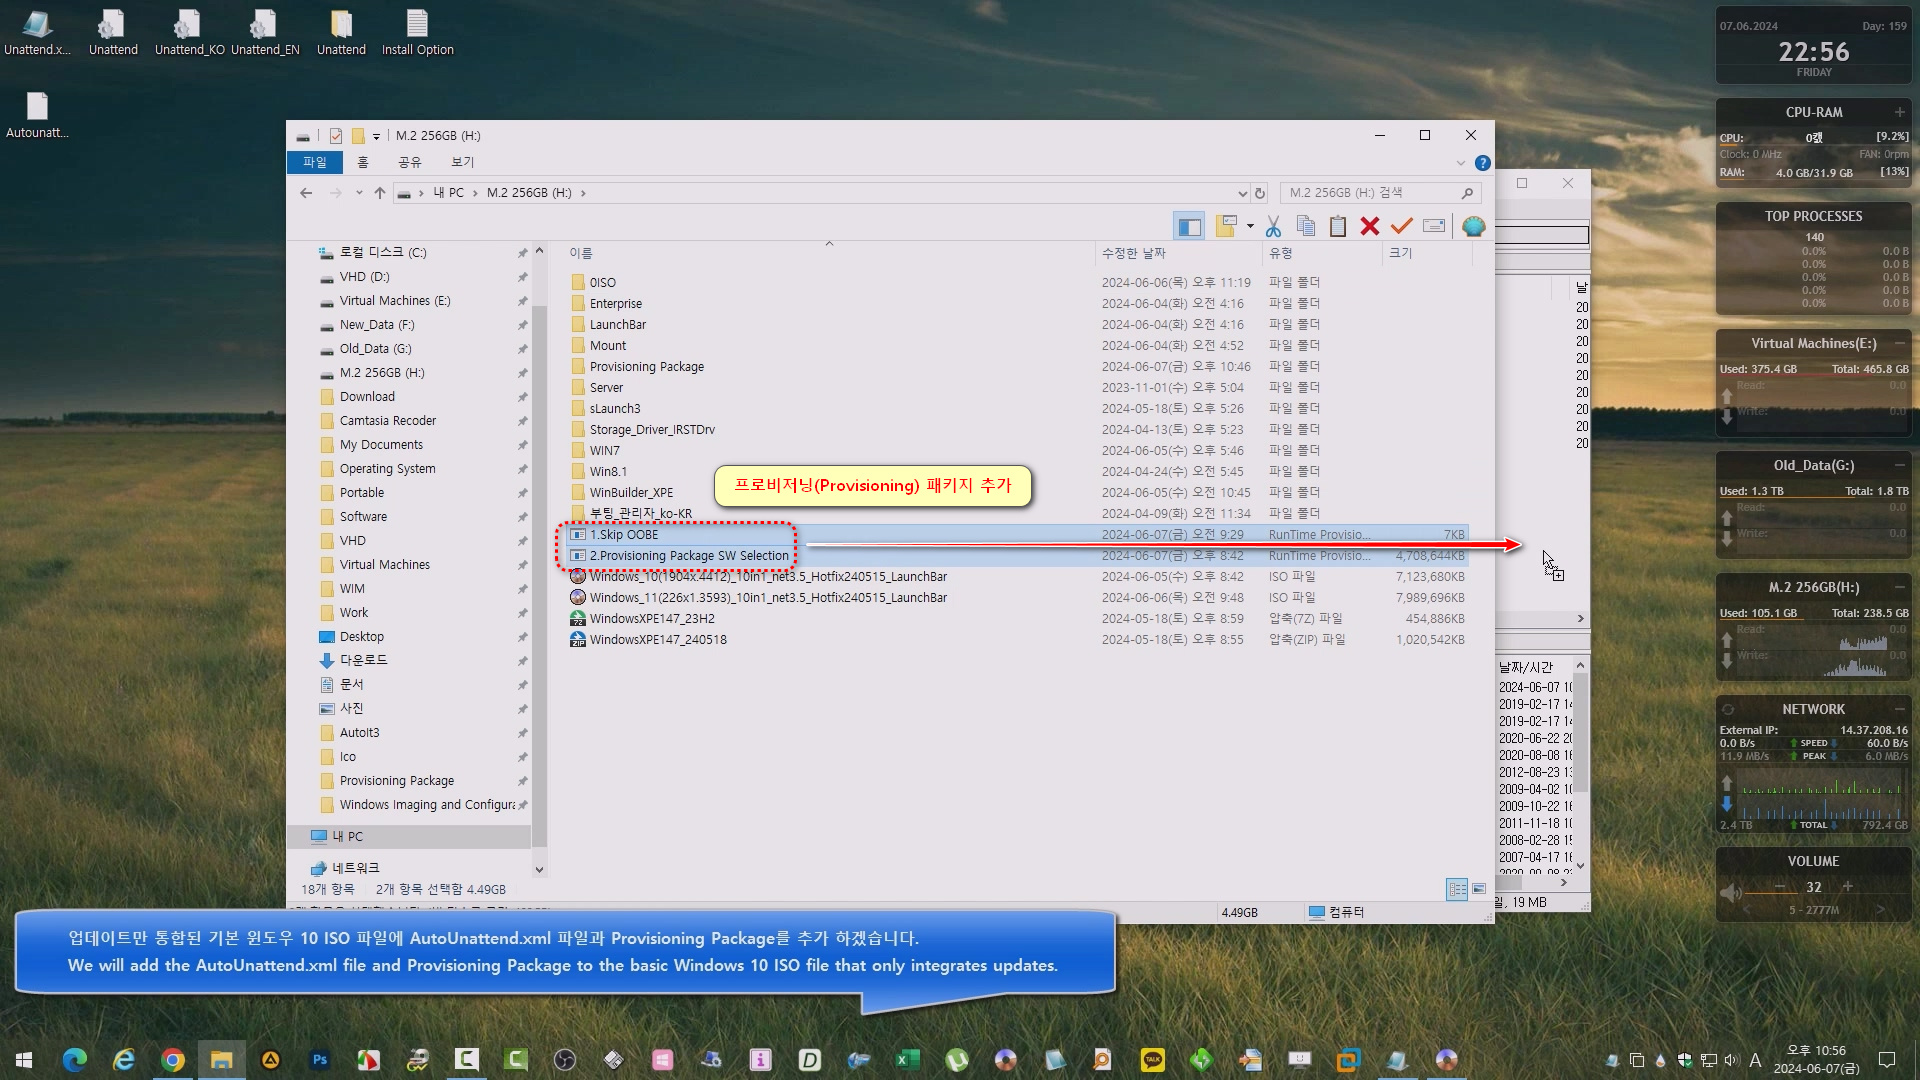Open the 파일 ribbon tab

tap(315, 162)
